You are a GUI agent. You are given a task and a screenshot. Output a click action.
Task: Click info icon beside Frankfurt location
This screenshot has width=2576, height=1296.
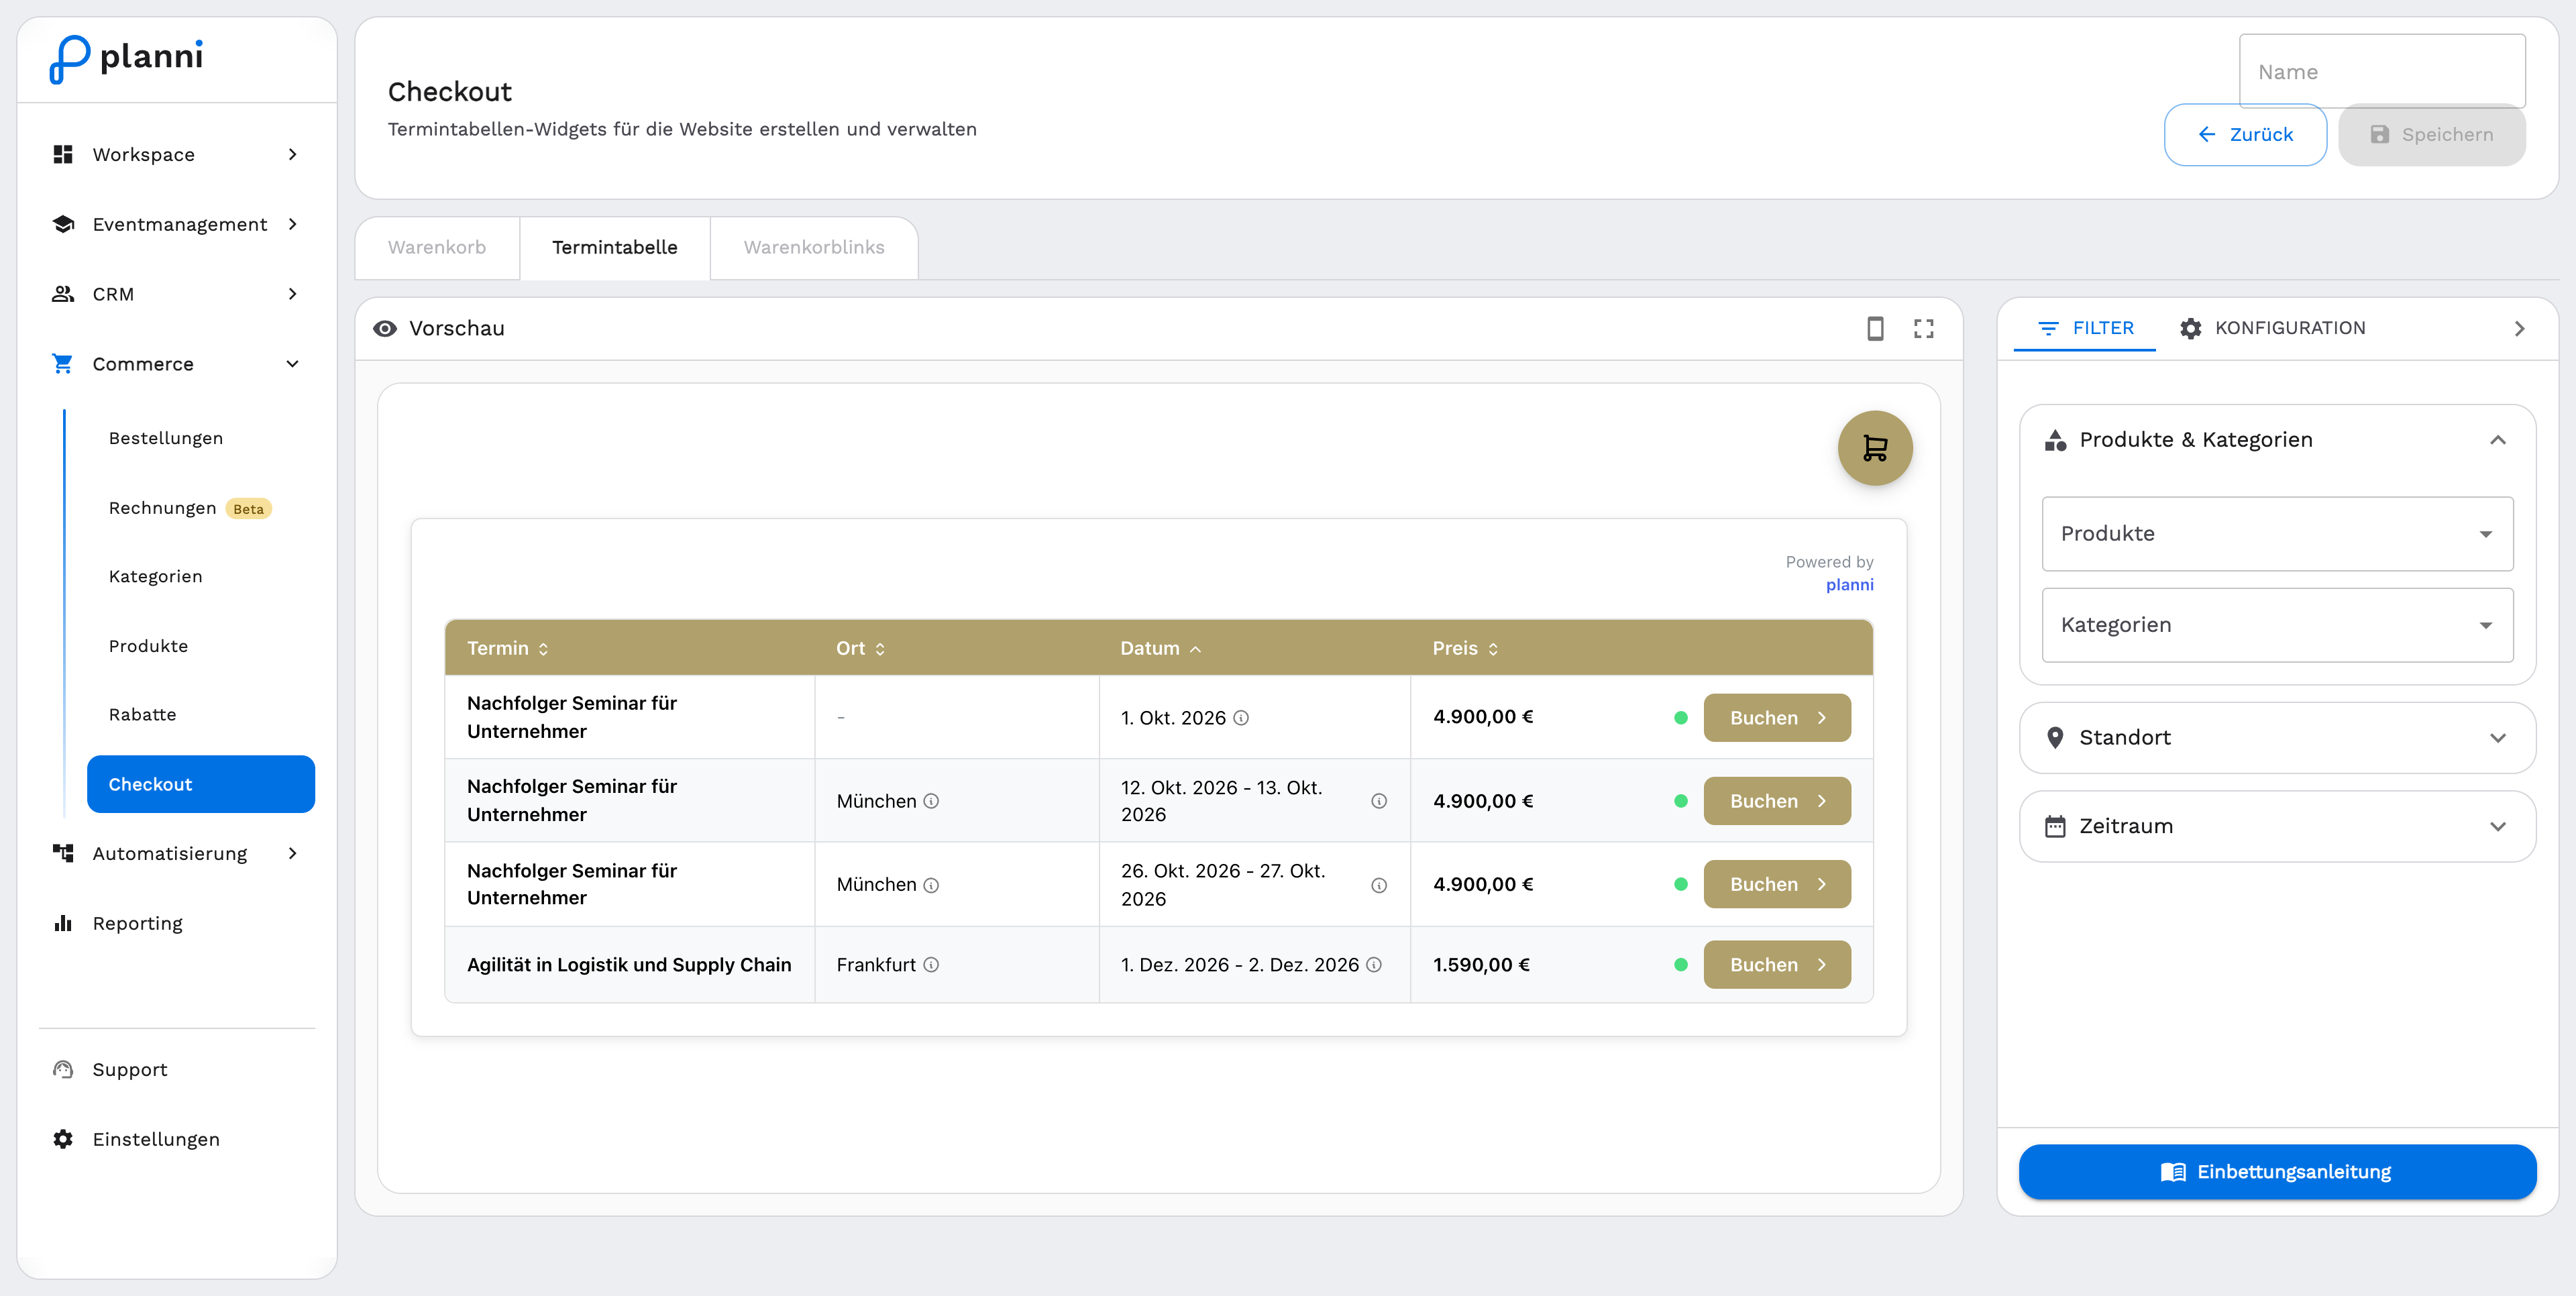pyautogui.click(x=931, y=965)
